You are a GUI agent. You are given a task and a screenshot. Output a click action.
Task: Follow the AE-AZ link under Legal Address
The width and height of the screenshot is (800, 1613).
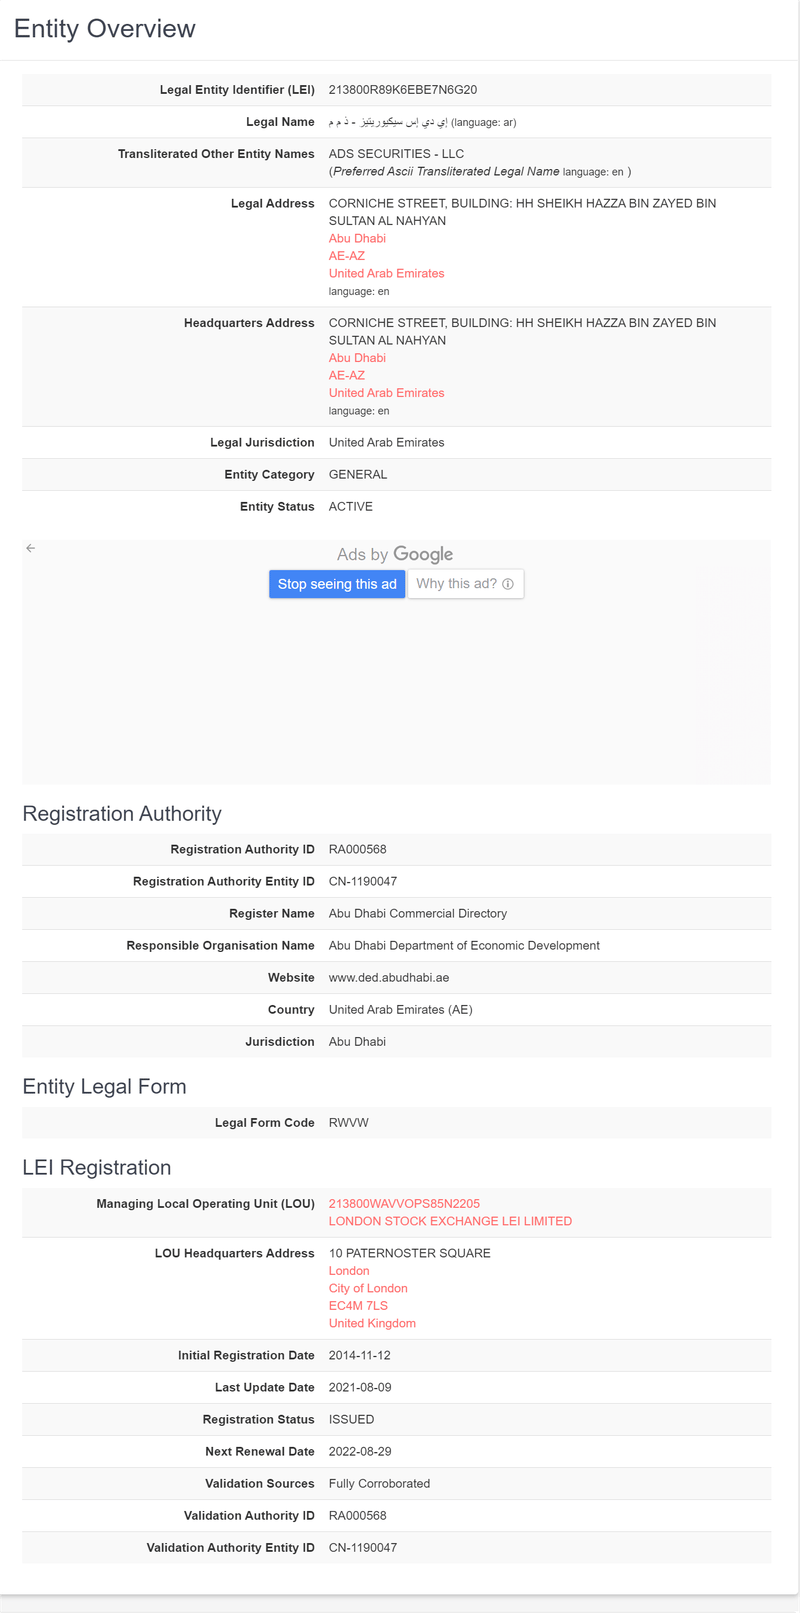click(x=347, y=256)
